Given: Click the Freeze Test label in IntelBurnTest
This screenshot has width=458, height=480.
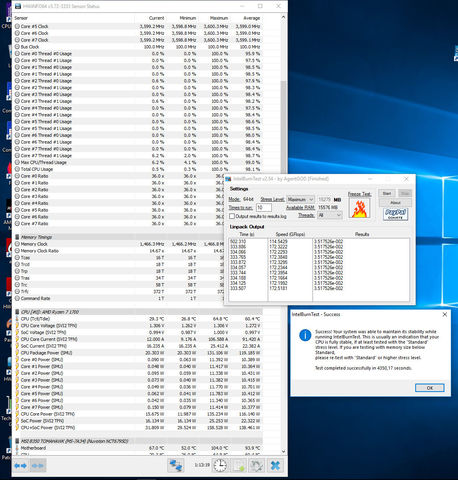Looking at the screenshot, I should (x=359, y=194).
